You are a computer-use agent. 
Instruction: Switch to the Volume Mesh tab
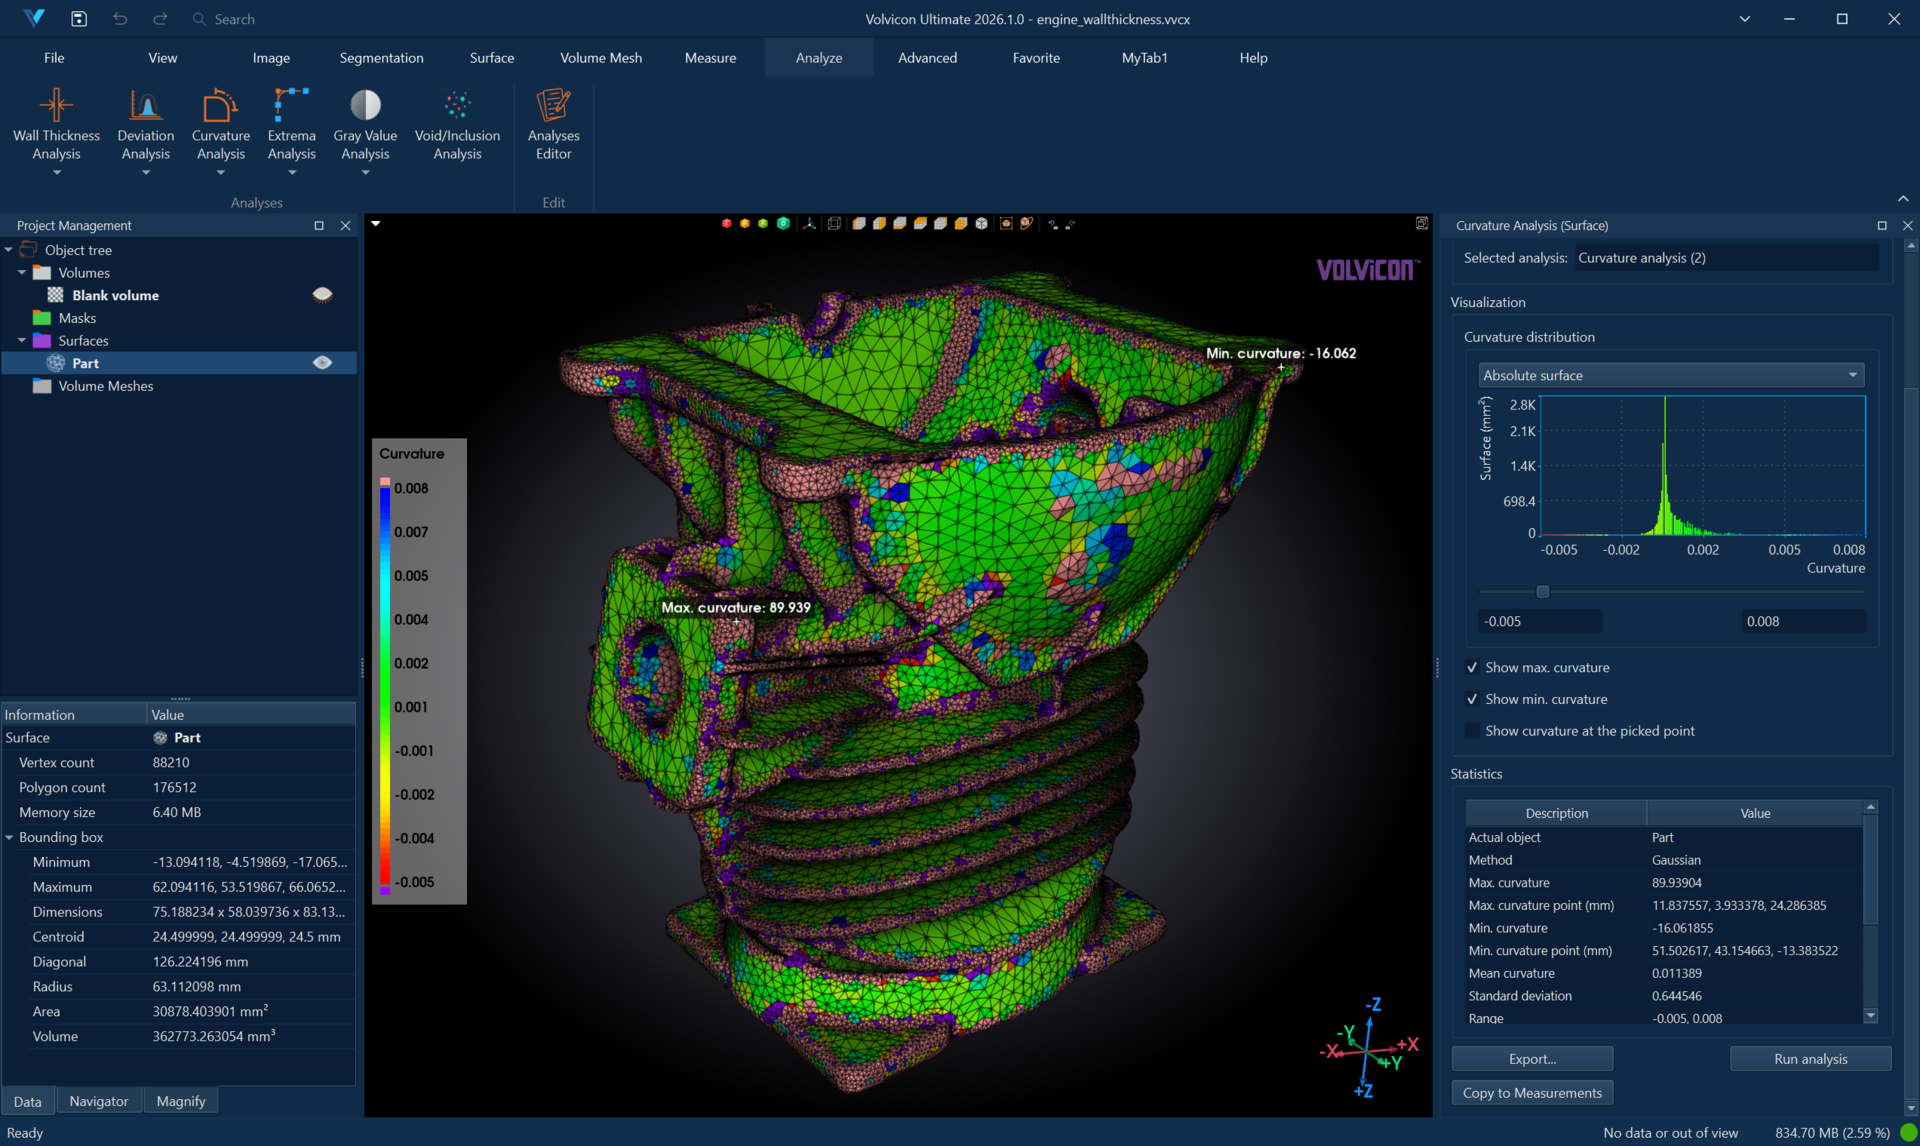click(x=600, y=58)
